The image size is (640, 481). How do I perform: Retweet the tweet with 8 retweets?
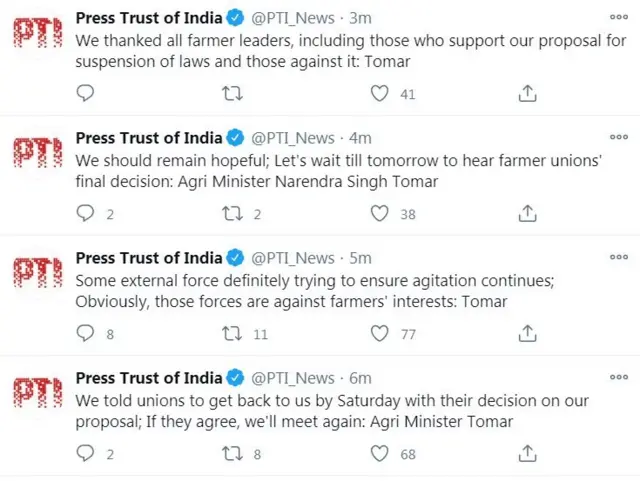[x=233, y=454]
